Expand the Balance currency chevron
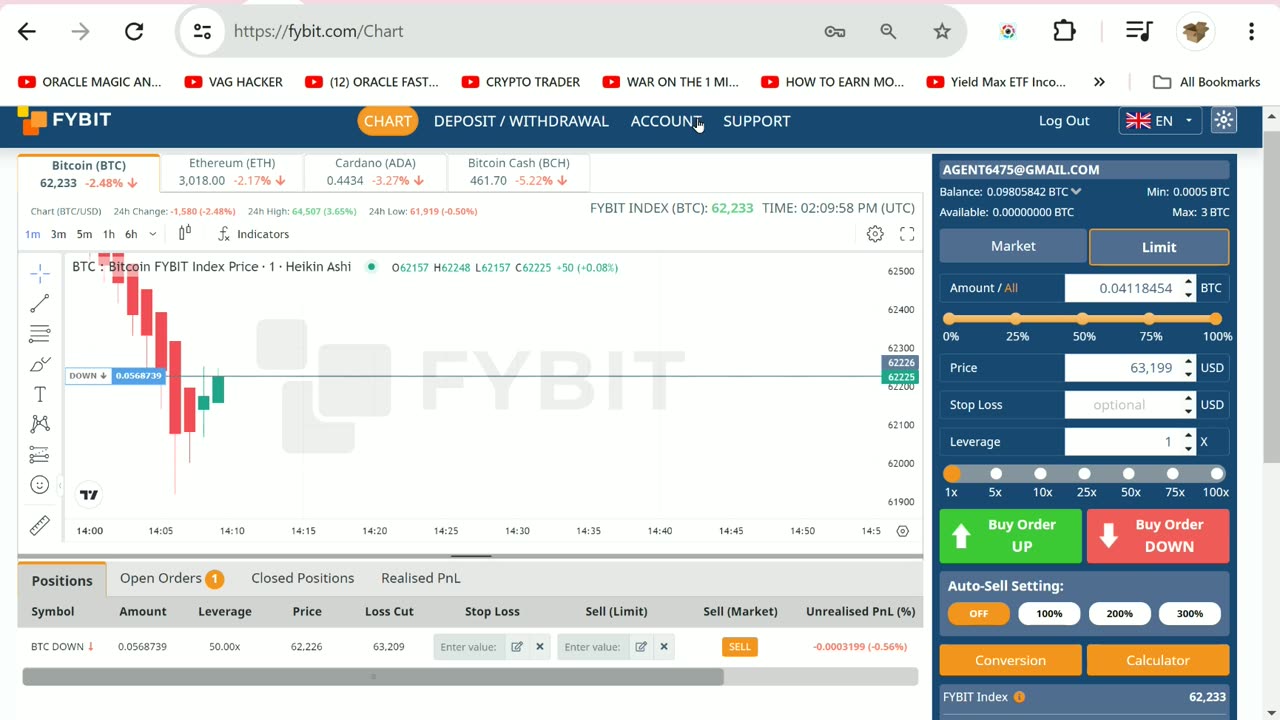Viewport: 1280px width, 720px height. 1076,191
